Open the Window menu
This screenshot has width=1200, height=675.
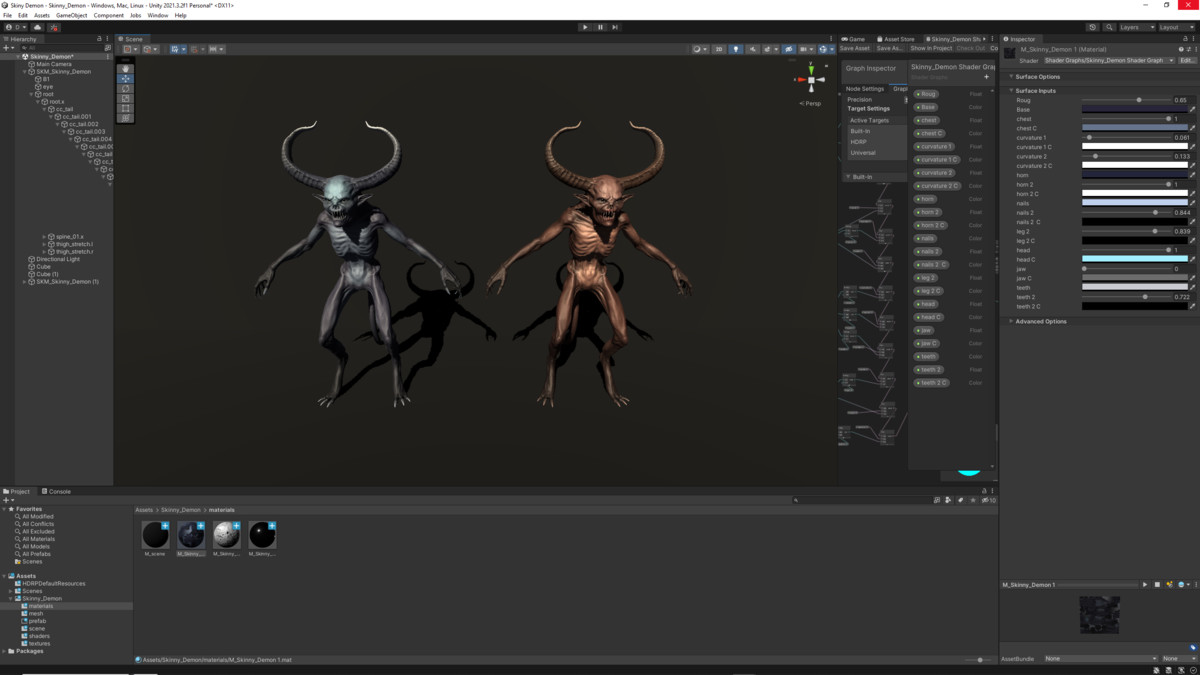pyautogui.click(x=158, y=15)
